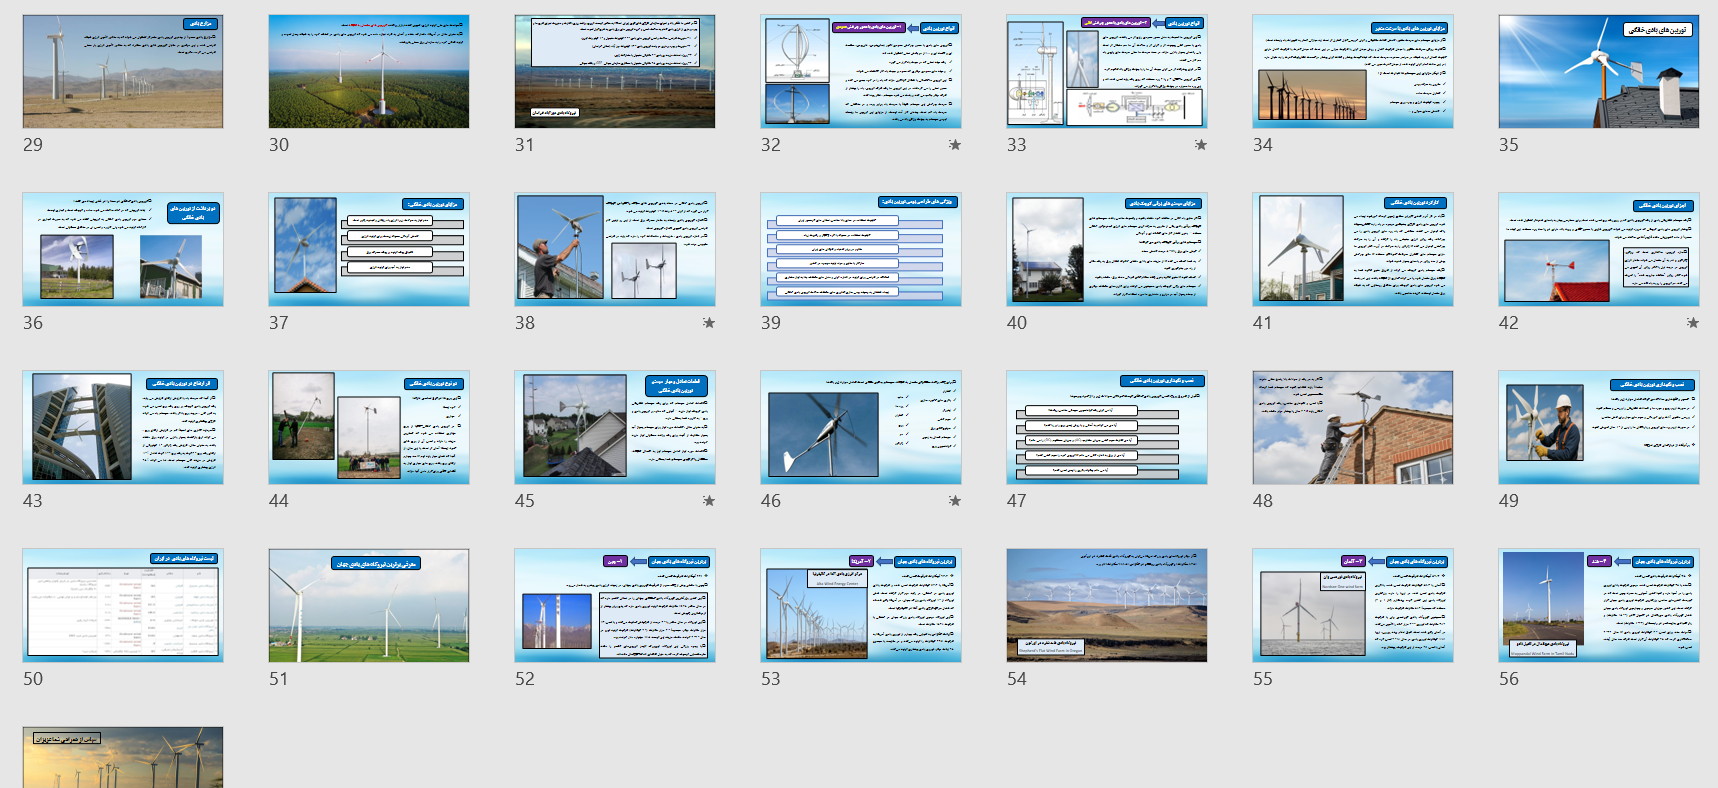Pick slide 48 with worker on ladder
The image size is (1718, 788).
(1352, 427)
